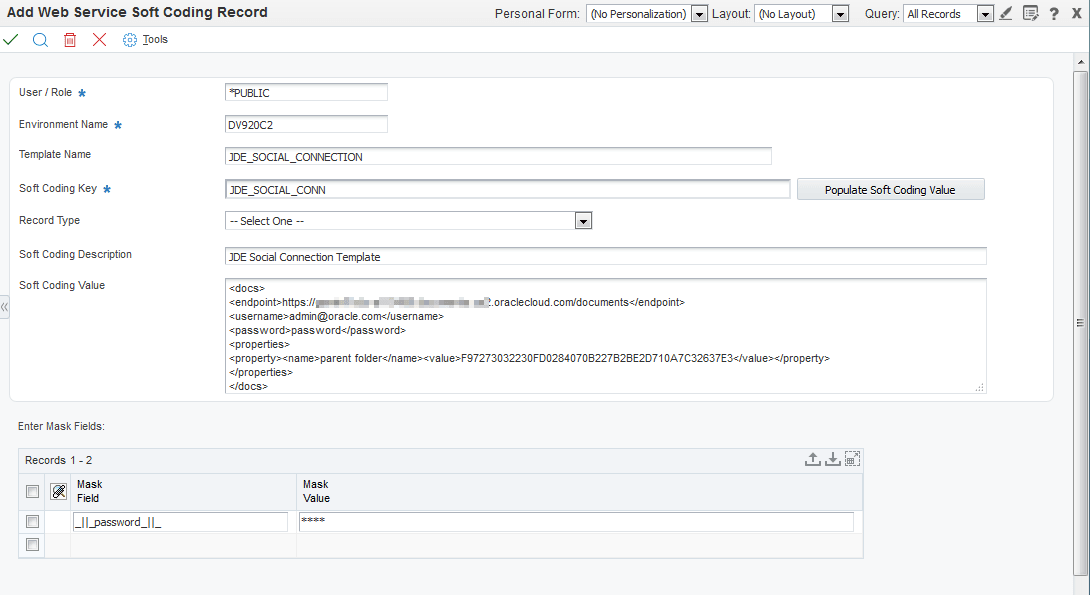This screenshot has width=1090, height=595.
Task: Click the Soft Coding Key field
Action: tap(507, 189)
